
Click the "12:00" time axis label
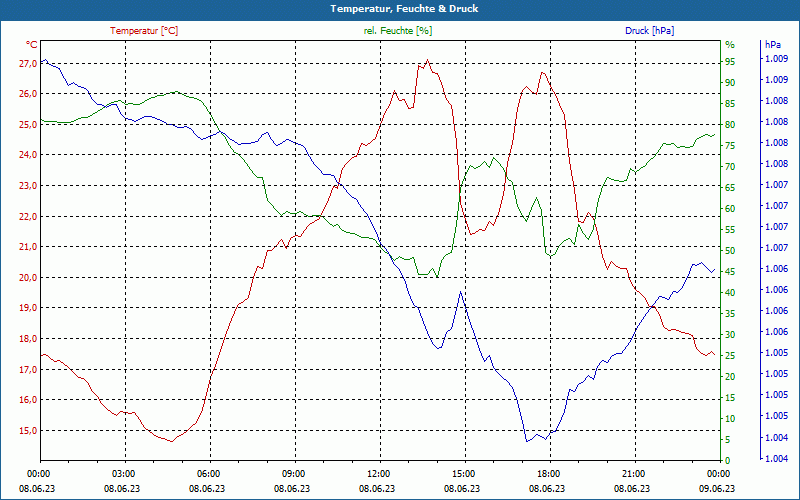378,473
